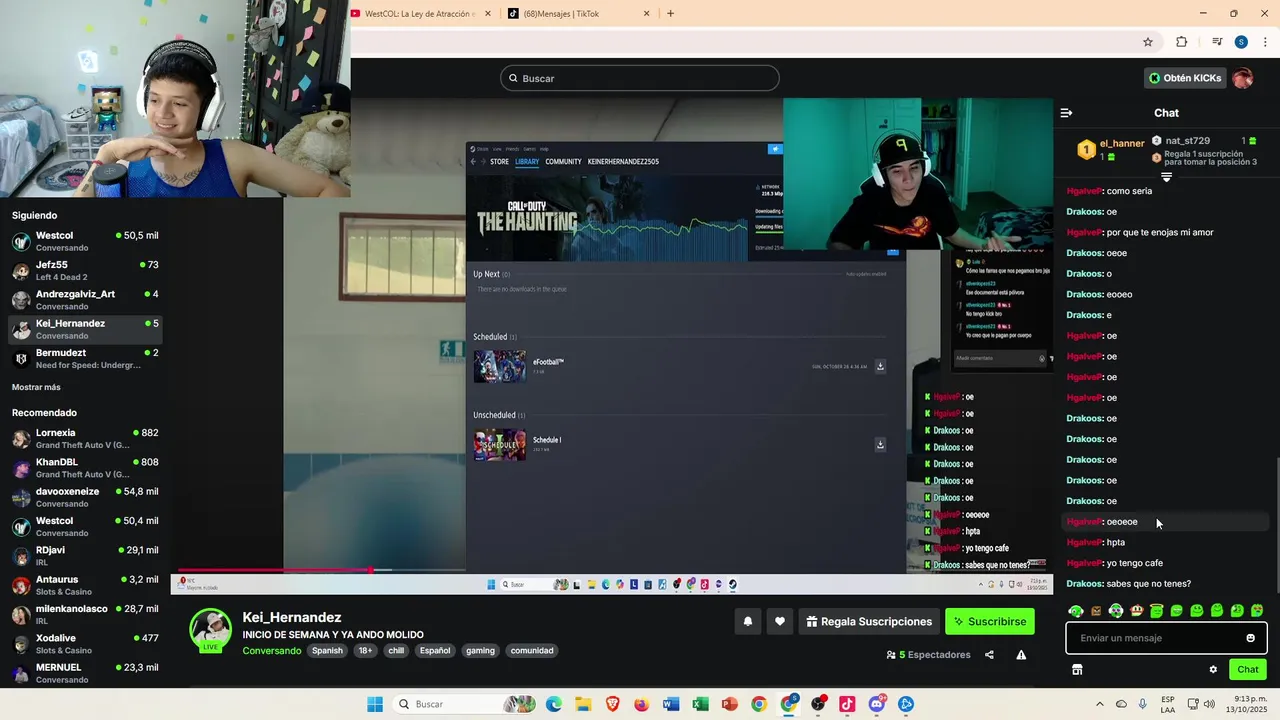Viewport: 1280px width, 720px height.
Task: Open the user profile avatar menu
Action: (x=1243, y=78)
